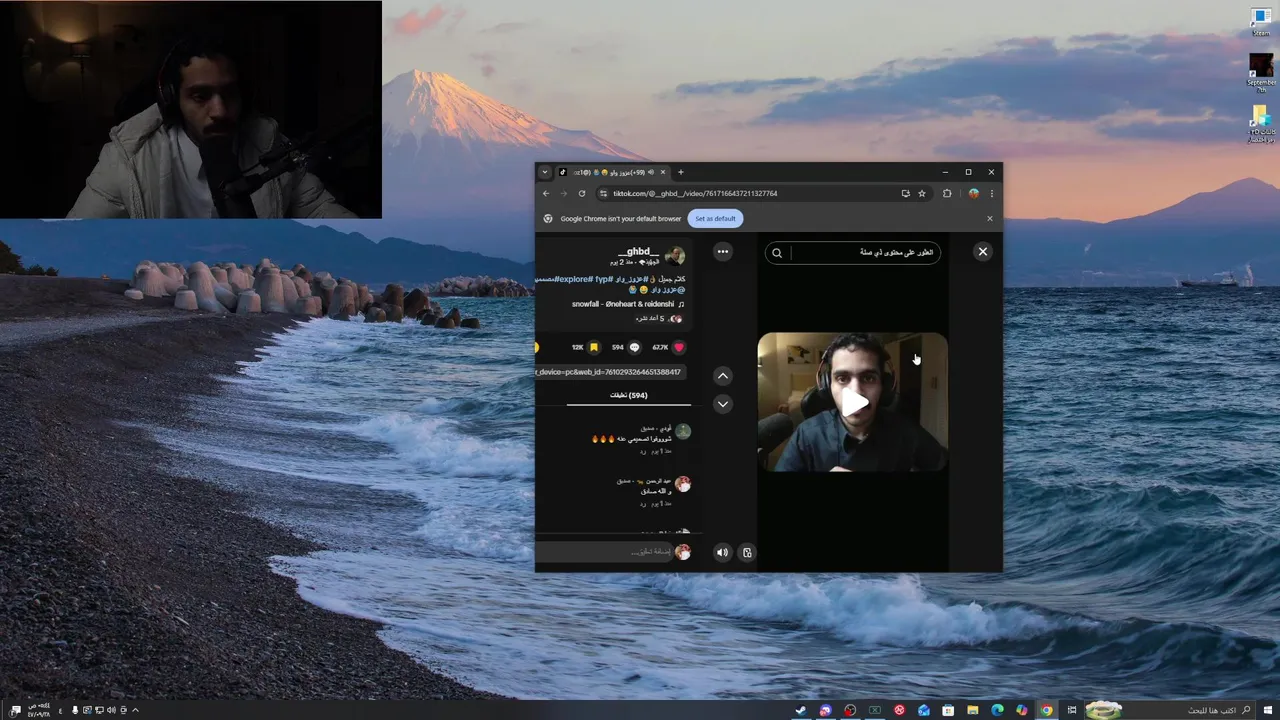Like the video with heart icon
1280x720 pixels.
point(679,347)
